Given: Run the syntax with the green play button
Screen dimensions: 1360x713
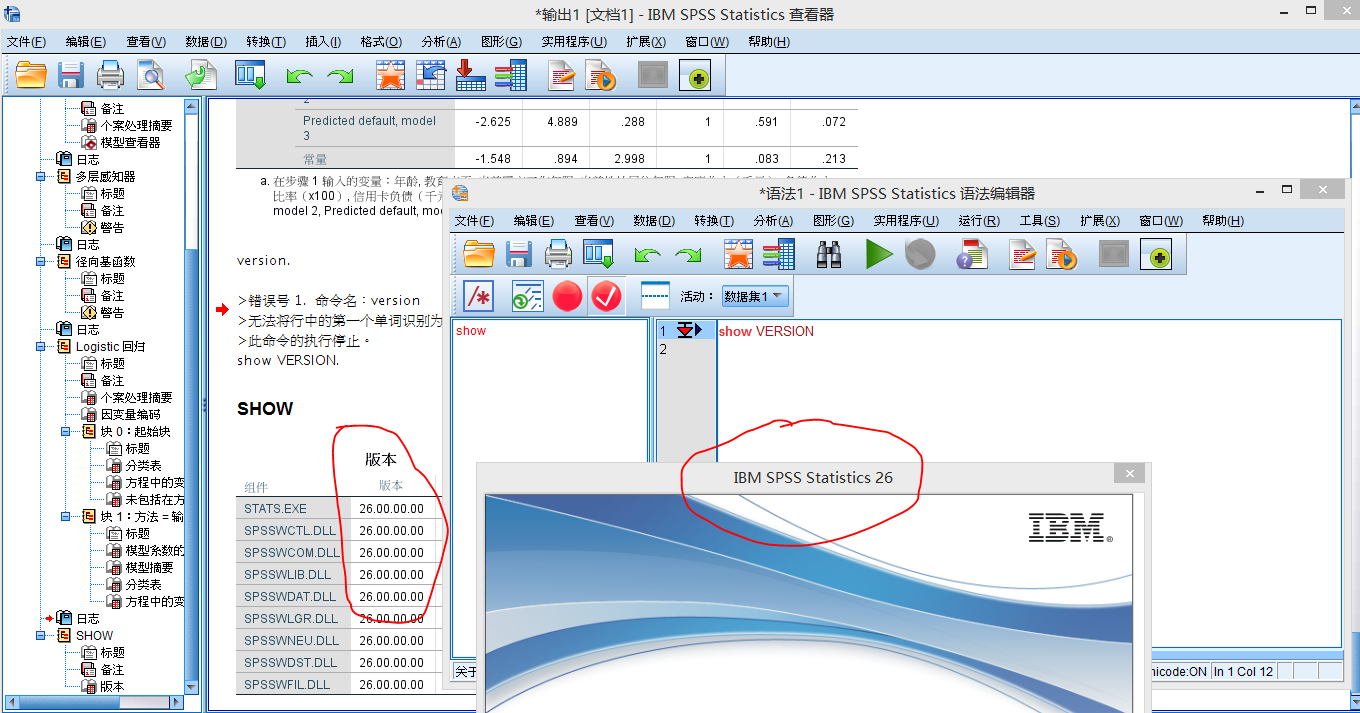Looking at the screenshot, I should click(877, 253).
